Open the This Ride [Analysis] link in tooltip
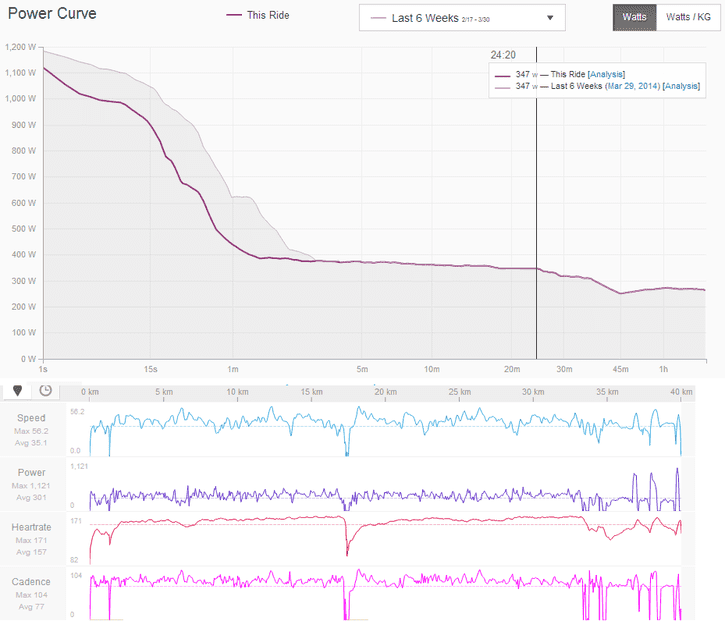Screen dimensions: 725x621 606,74
